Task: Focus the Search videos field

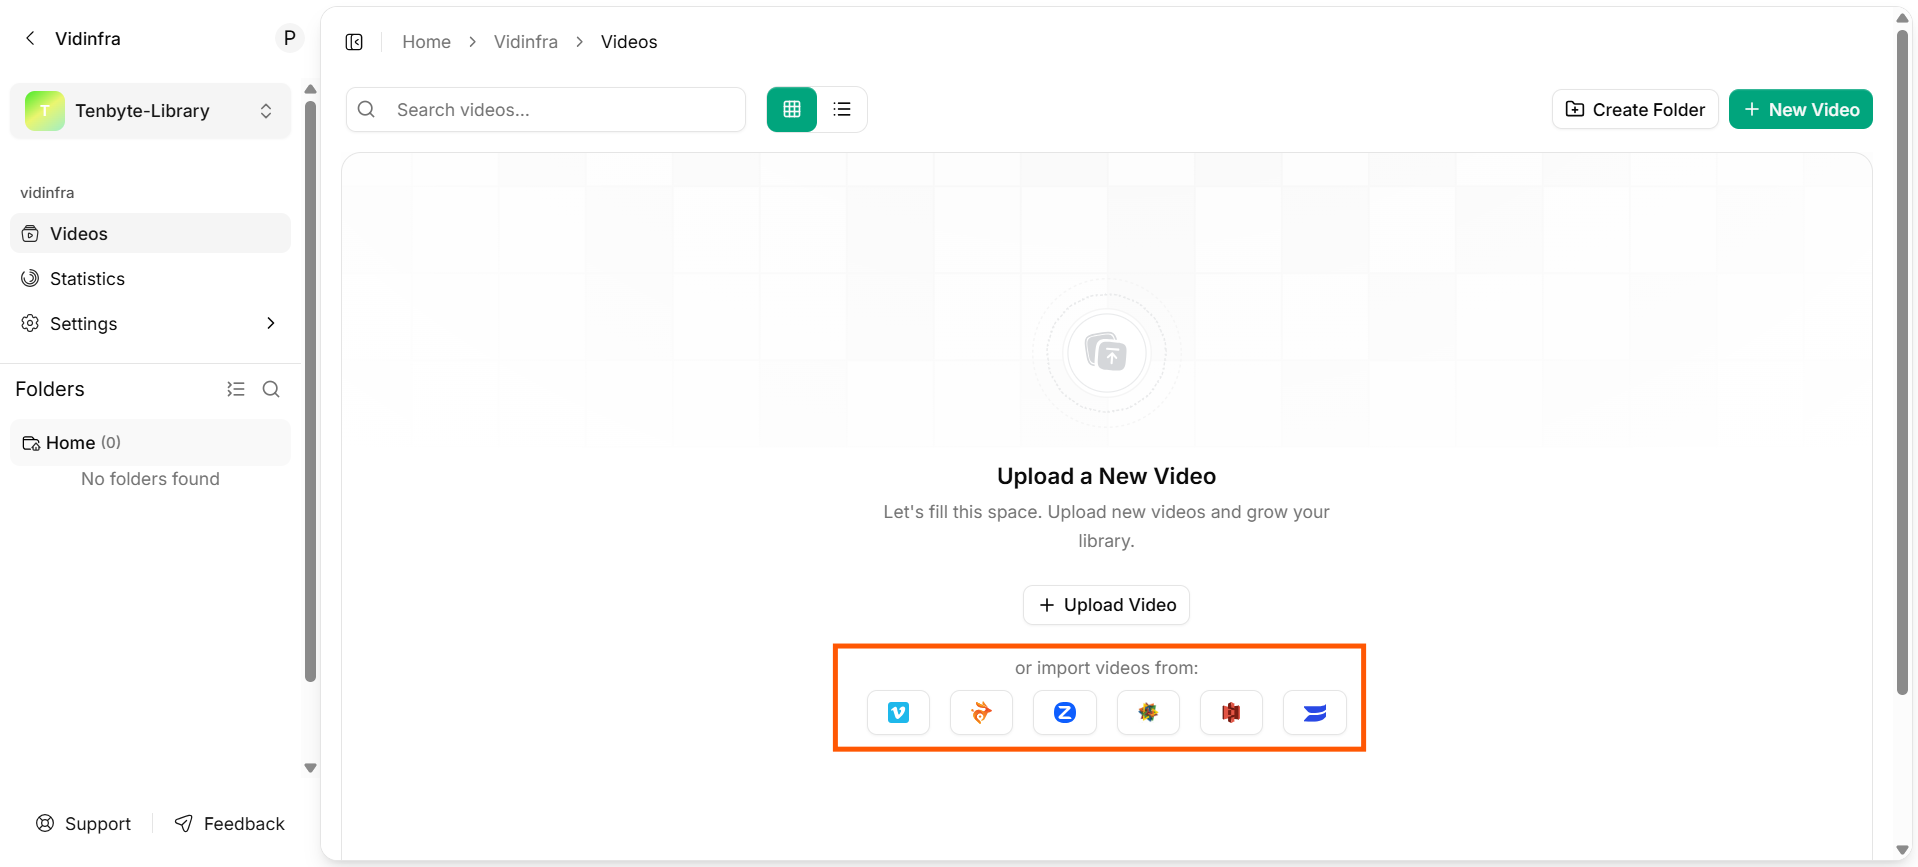Action: [546, 110]
